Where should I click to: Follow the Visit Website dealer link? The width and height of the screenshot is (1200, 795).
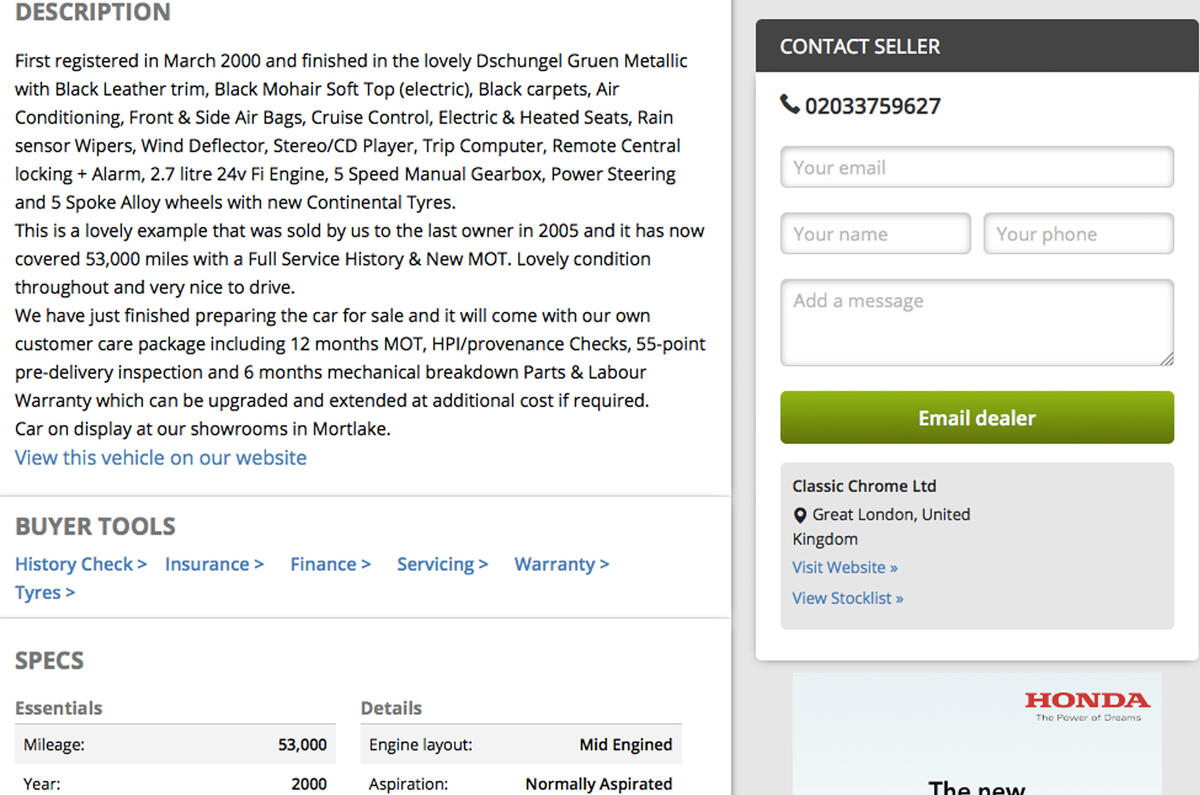pos(844,567)
